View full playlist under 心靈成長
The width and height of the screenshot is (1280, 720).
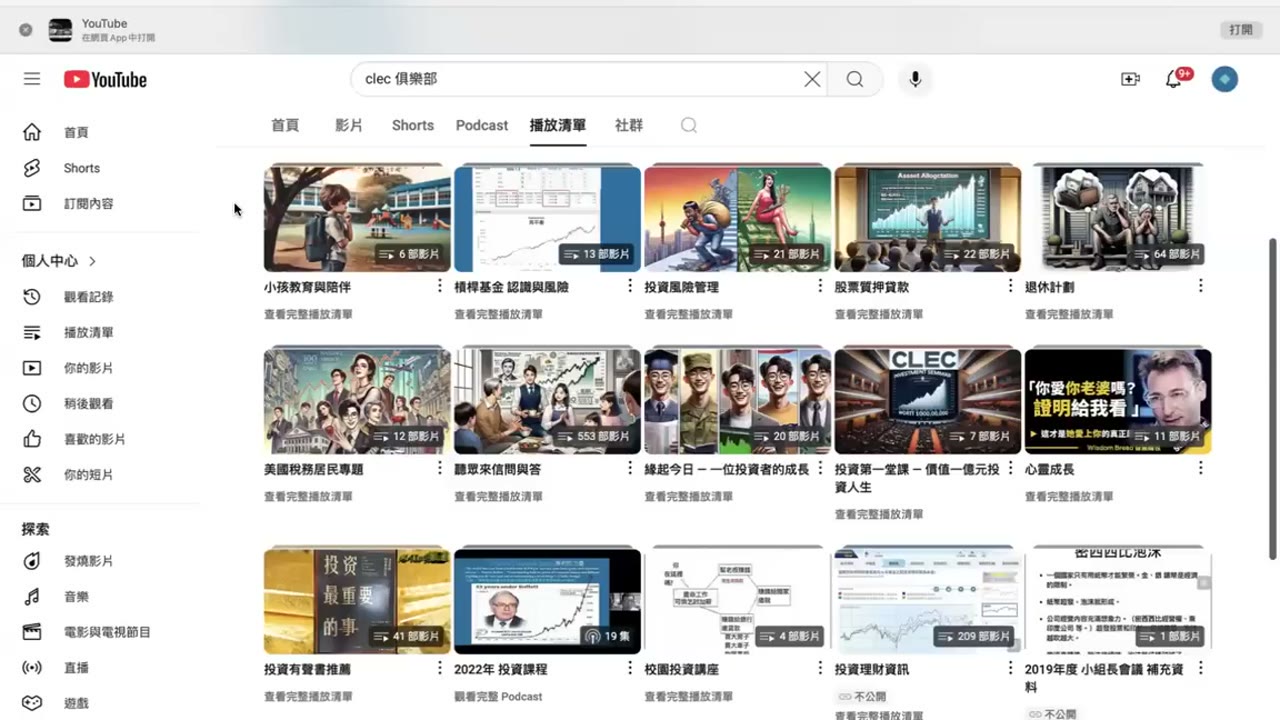coord(1069,496)
